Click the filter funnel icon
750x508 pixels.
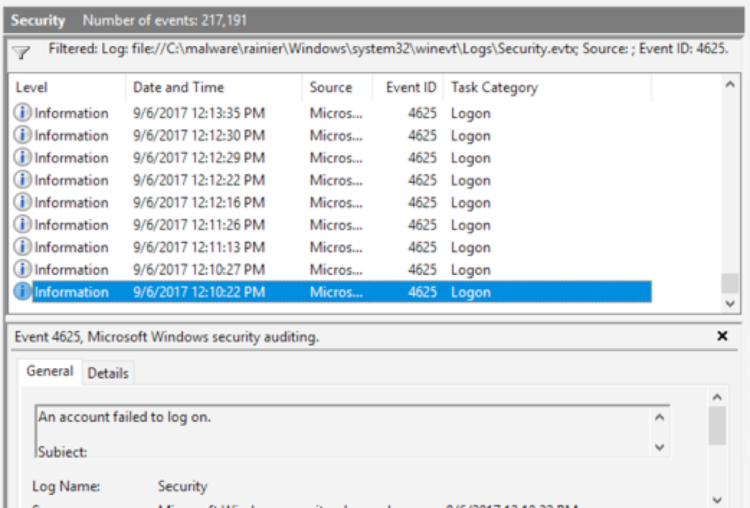pos(21,53)
